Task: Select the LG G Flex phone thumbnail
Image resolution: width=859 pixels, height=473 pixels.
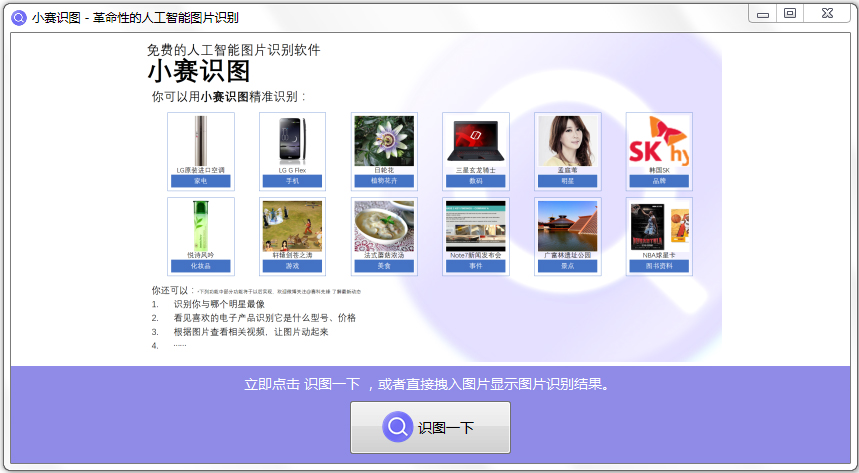Action: 293,141
